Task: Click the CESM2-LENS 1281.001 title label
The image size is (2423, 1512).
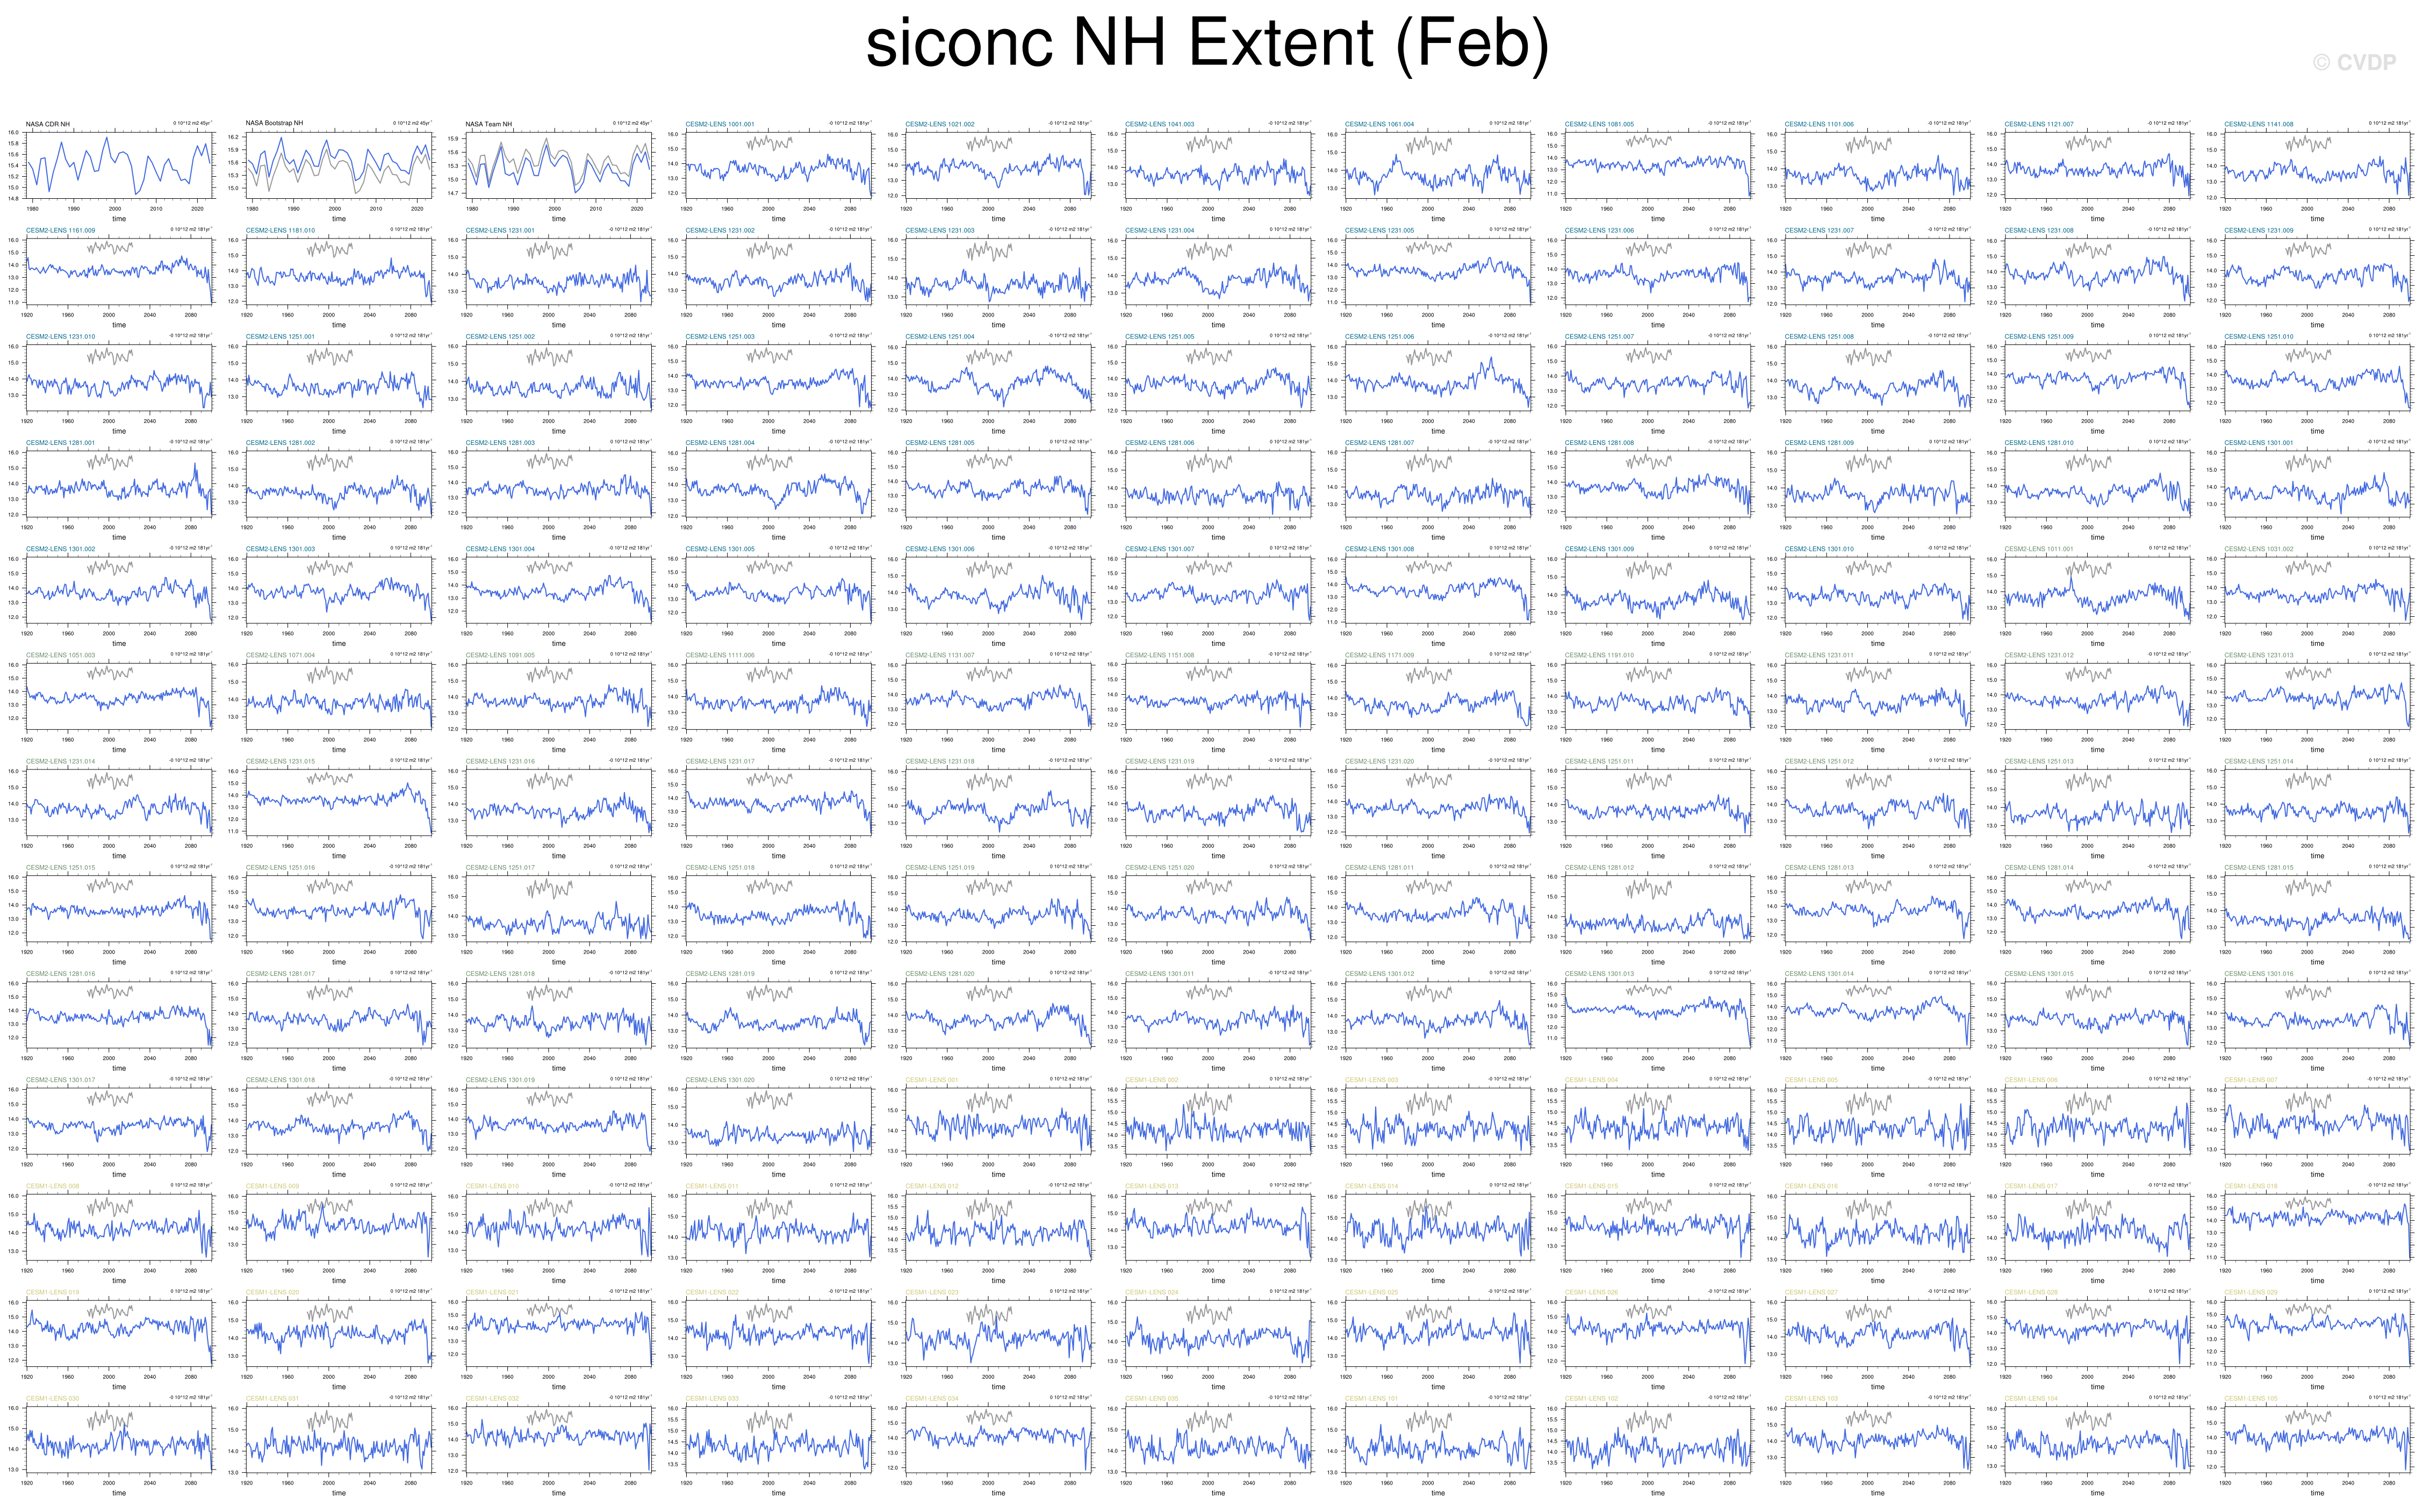Action: point(60,443)
